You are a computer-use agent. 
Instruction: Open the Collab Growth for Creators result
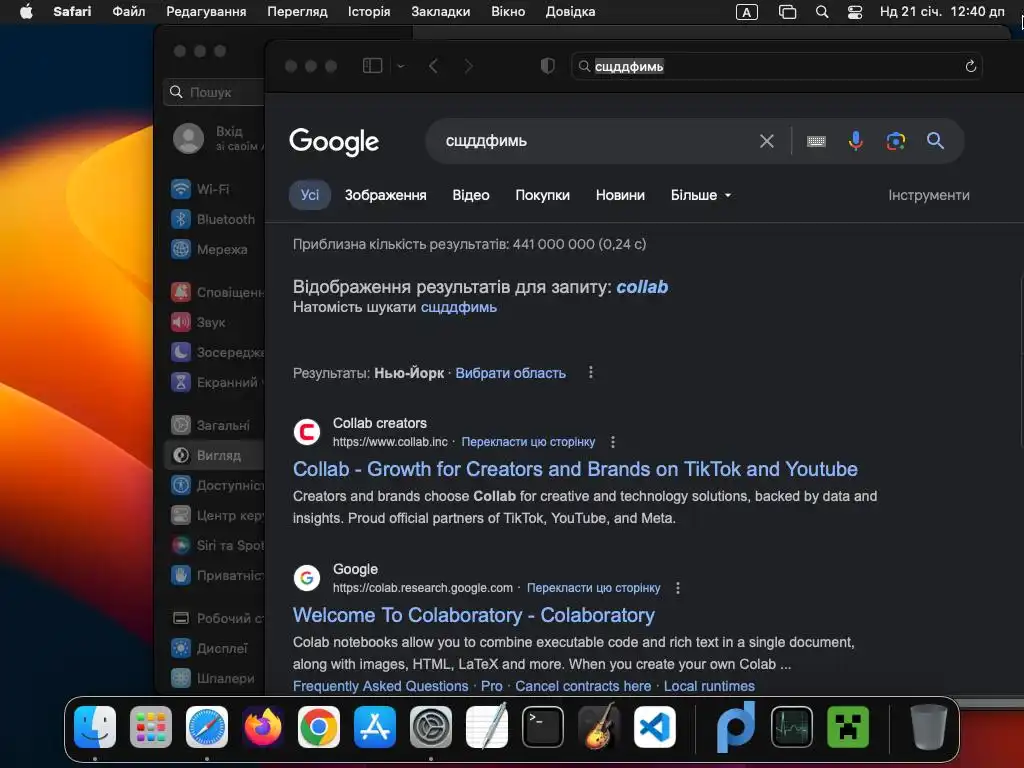[575, 469]
